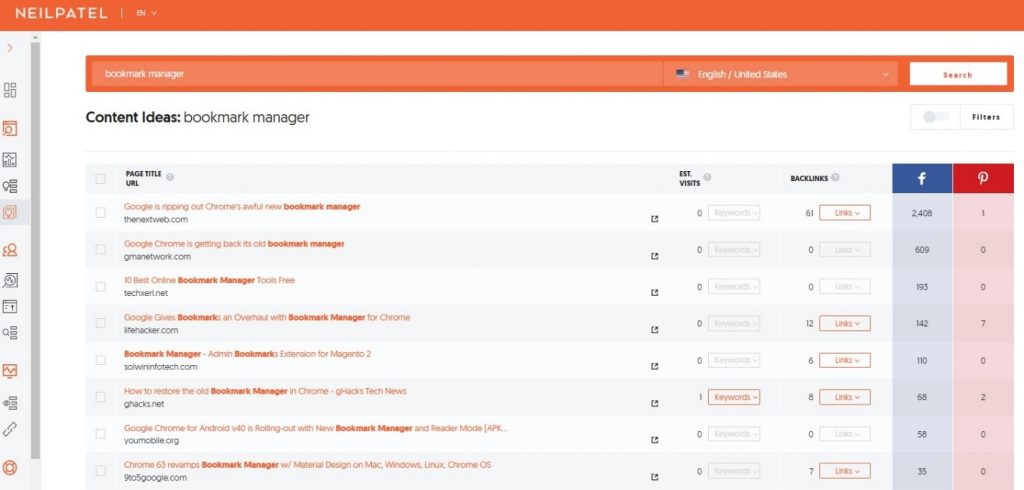1024x490 pixels.
Task: Open the people/users icon in sidebar
Action: pyautogui.click(x=10, y=250)
